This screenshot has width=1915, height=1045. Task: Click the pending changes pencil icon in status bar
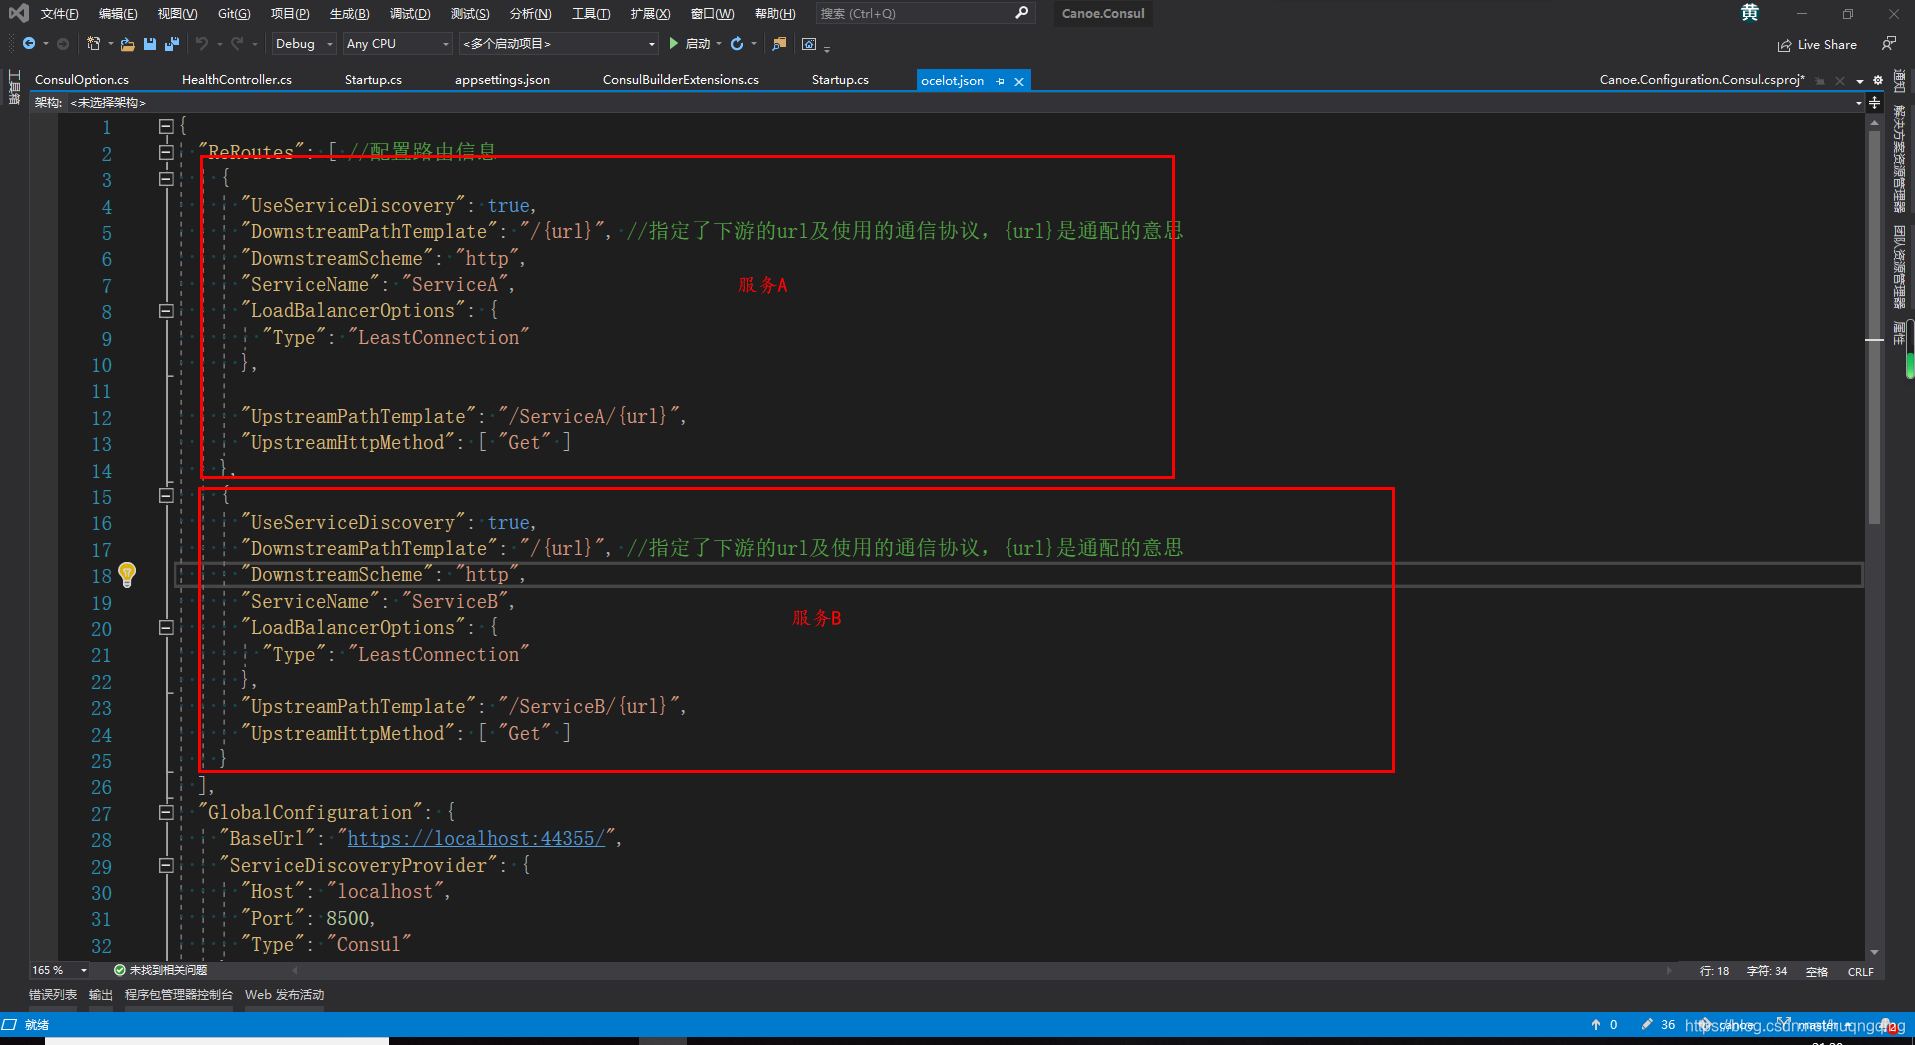pos(1646,1024)
